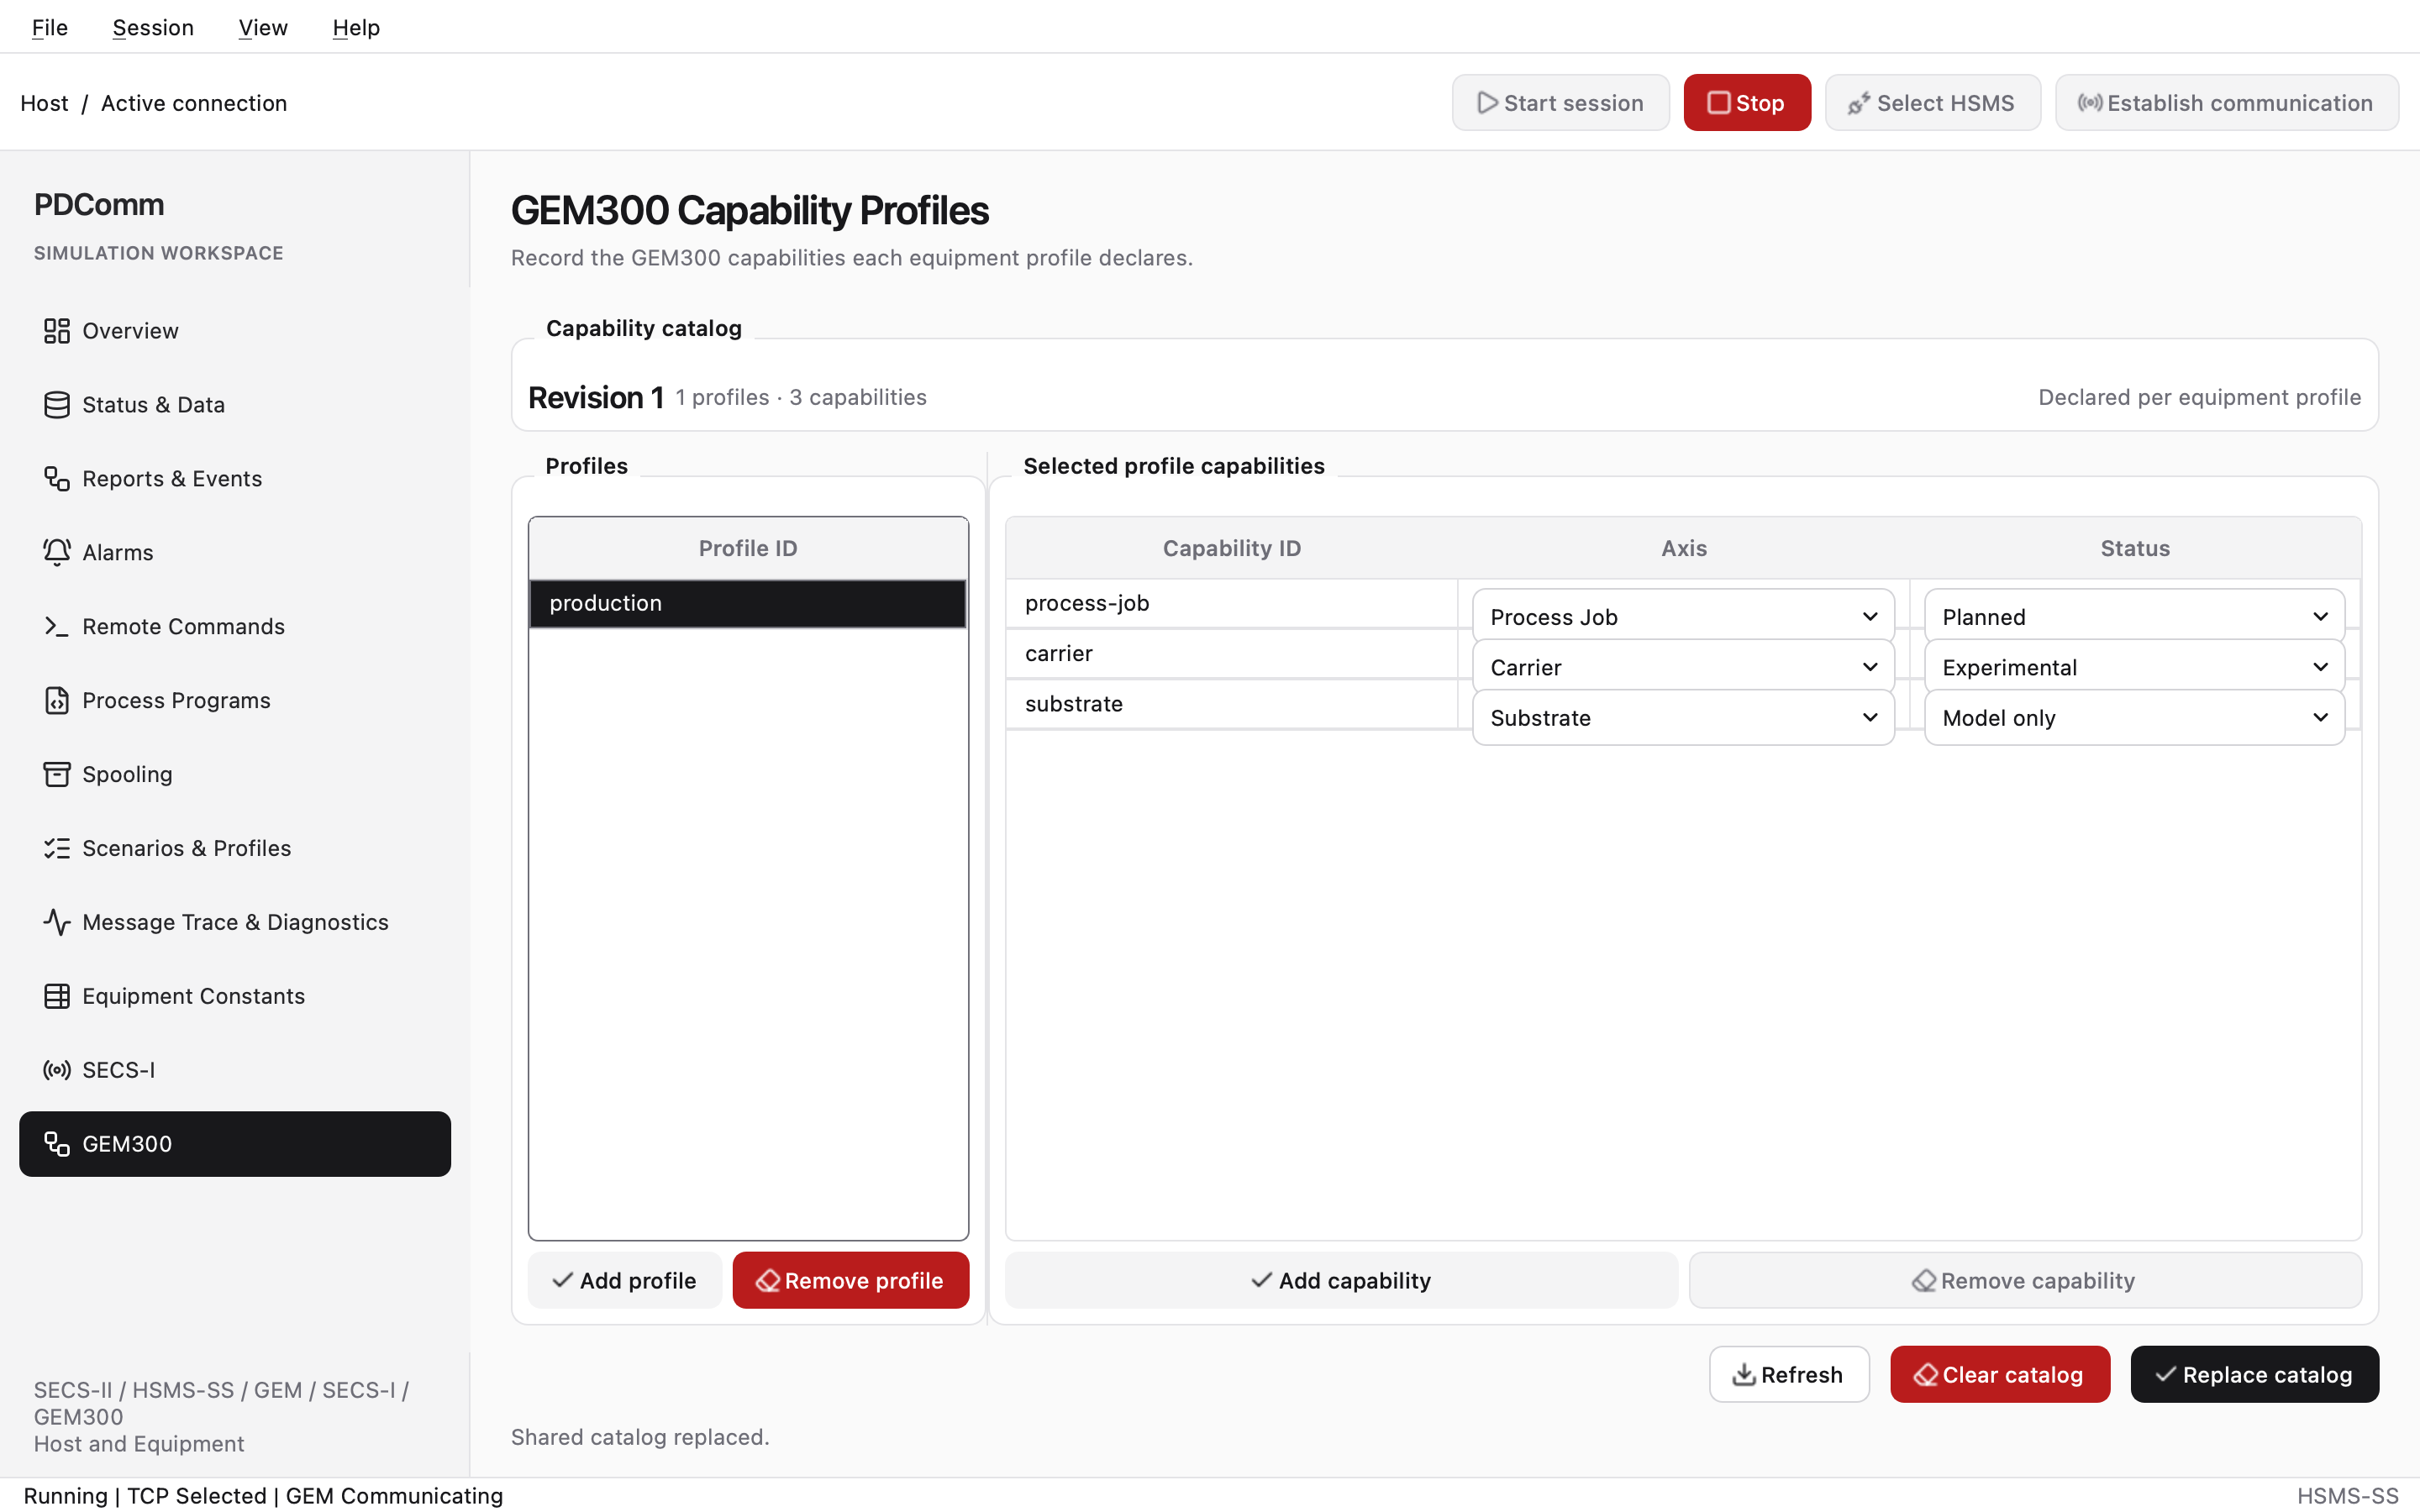Open the View menu
Screen dimensions: 2420x1512
coord(263,27)
